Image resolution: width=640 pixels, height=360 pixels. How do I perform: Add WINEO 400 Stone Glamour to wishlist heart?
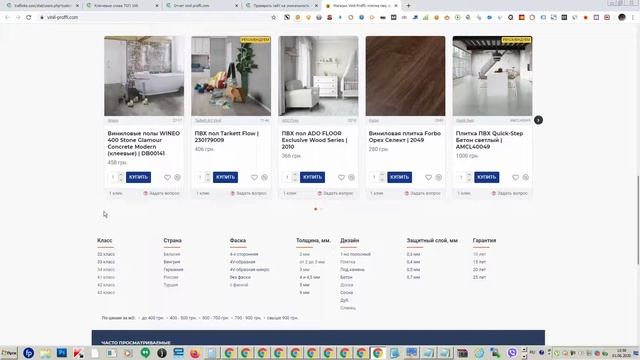(167, 177)
